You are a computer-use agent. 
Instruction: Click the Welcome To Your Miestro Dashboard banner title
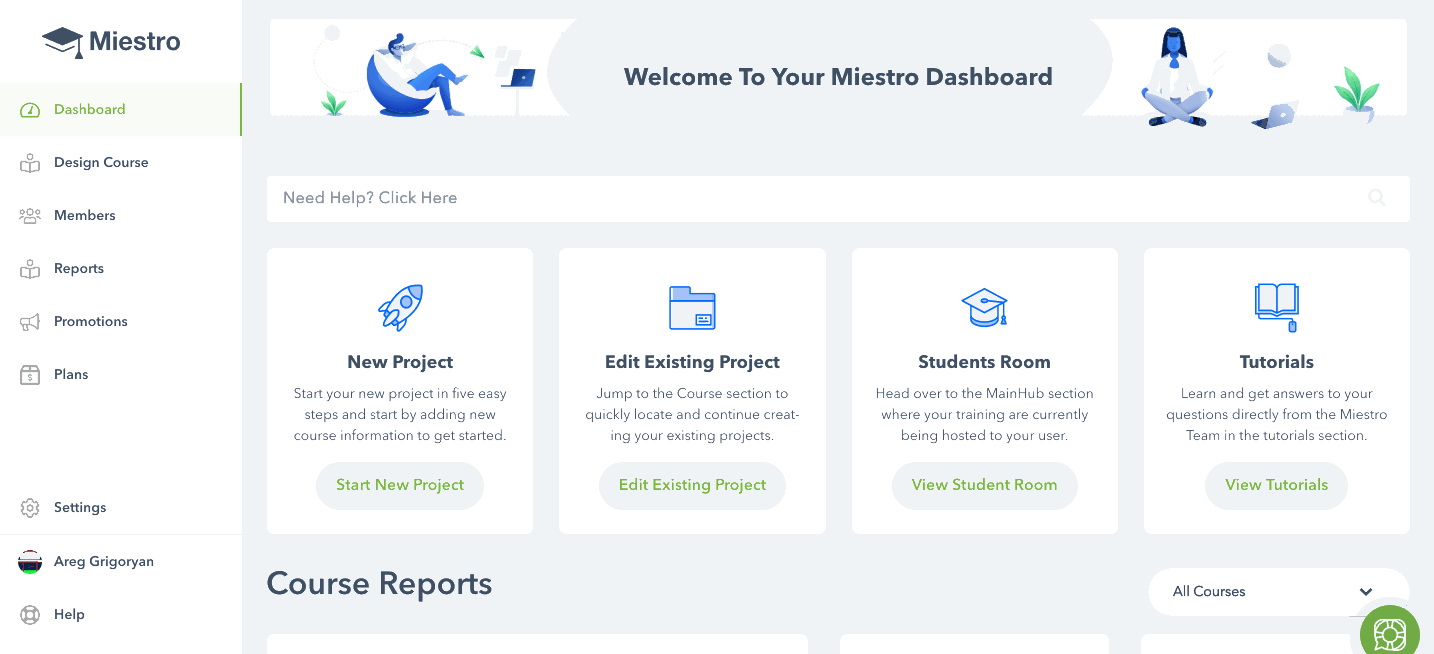click(838, 77)
